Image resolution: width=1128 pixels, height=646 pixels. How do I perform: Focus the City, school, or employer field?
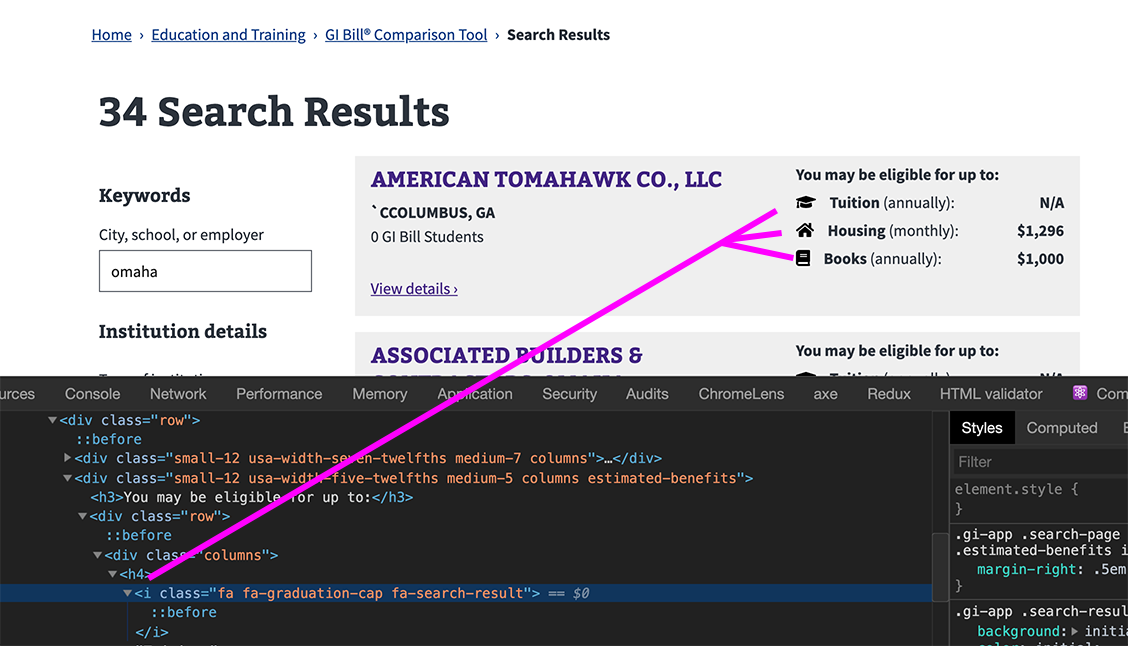point(205,271)
